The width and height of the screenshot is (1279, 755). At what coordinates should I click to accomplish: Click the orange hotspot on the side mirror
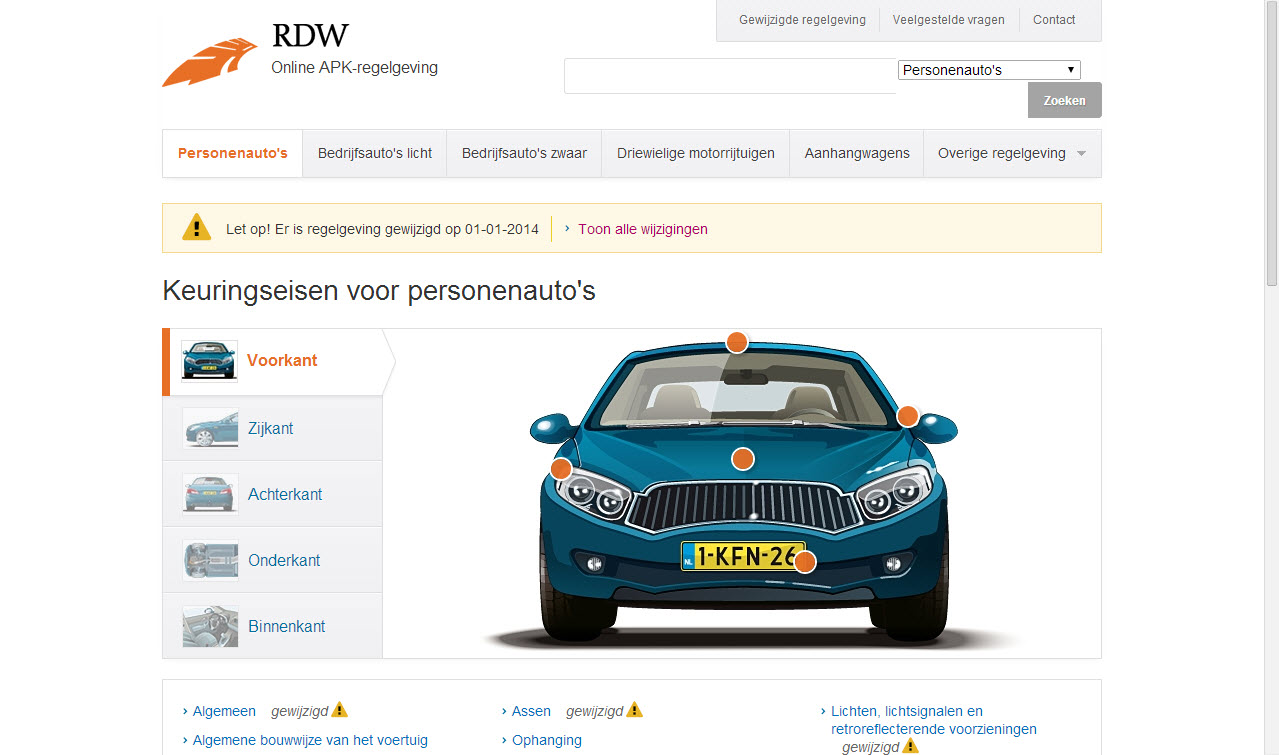pos(907,416)
